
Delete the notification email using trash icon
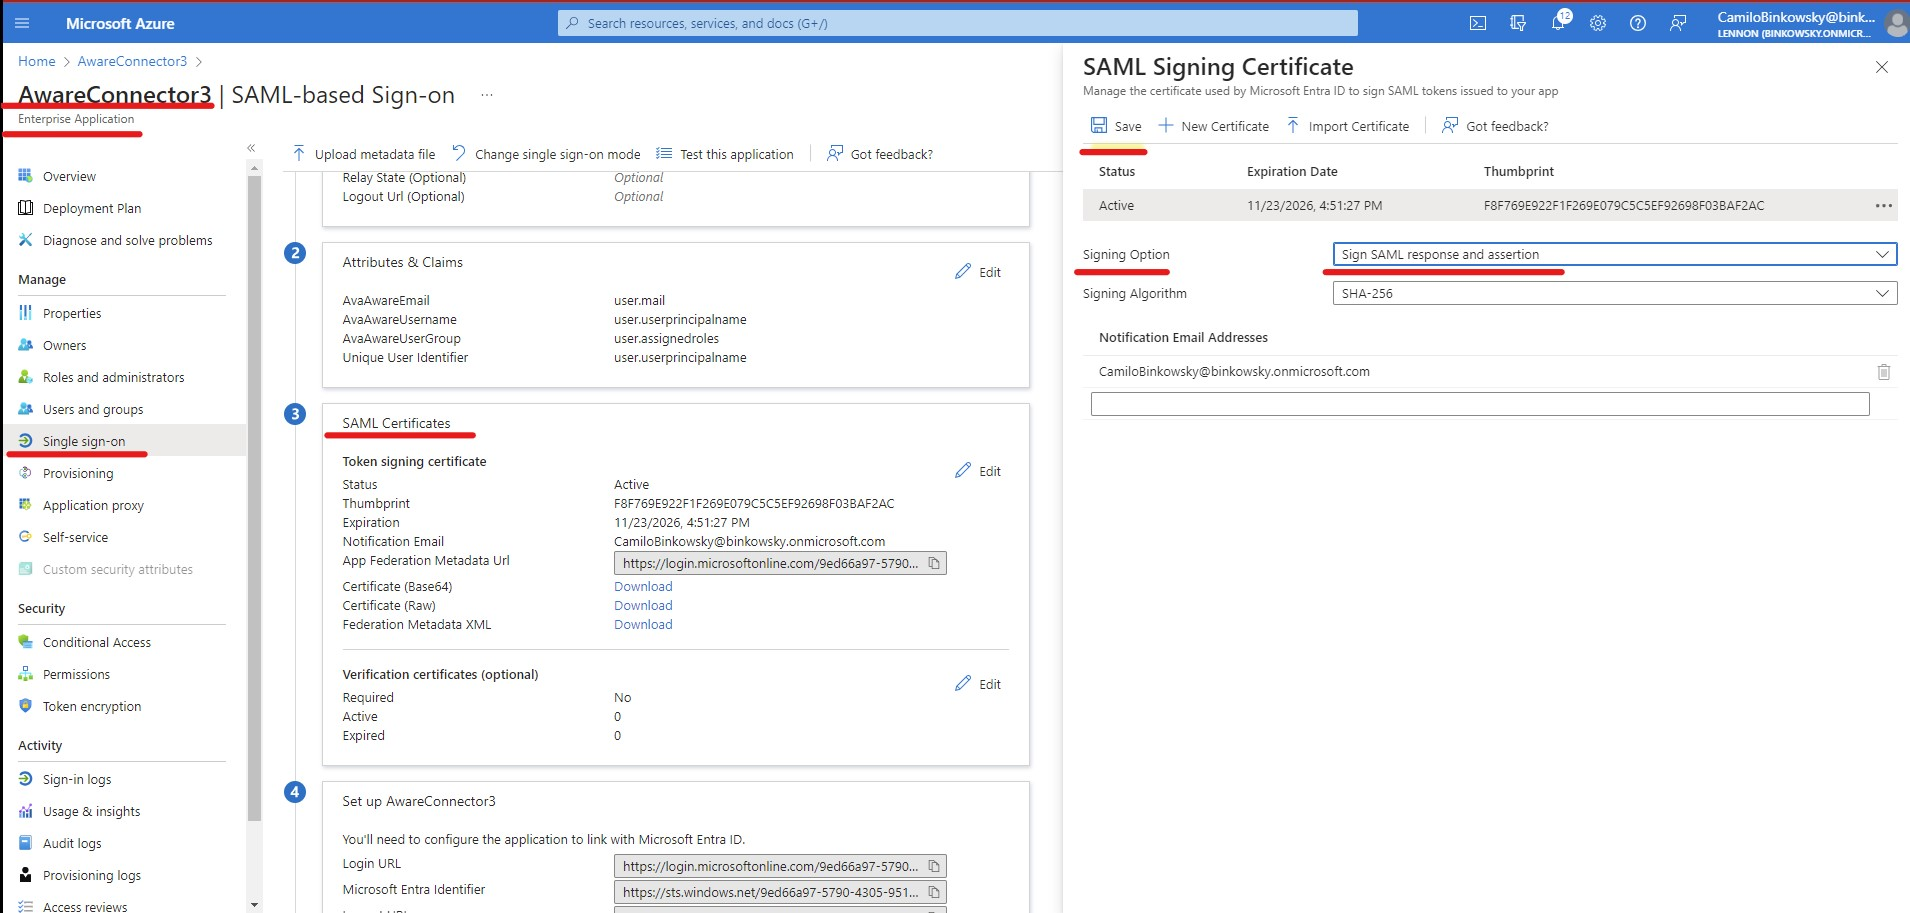1884,371
